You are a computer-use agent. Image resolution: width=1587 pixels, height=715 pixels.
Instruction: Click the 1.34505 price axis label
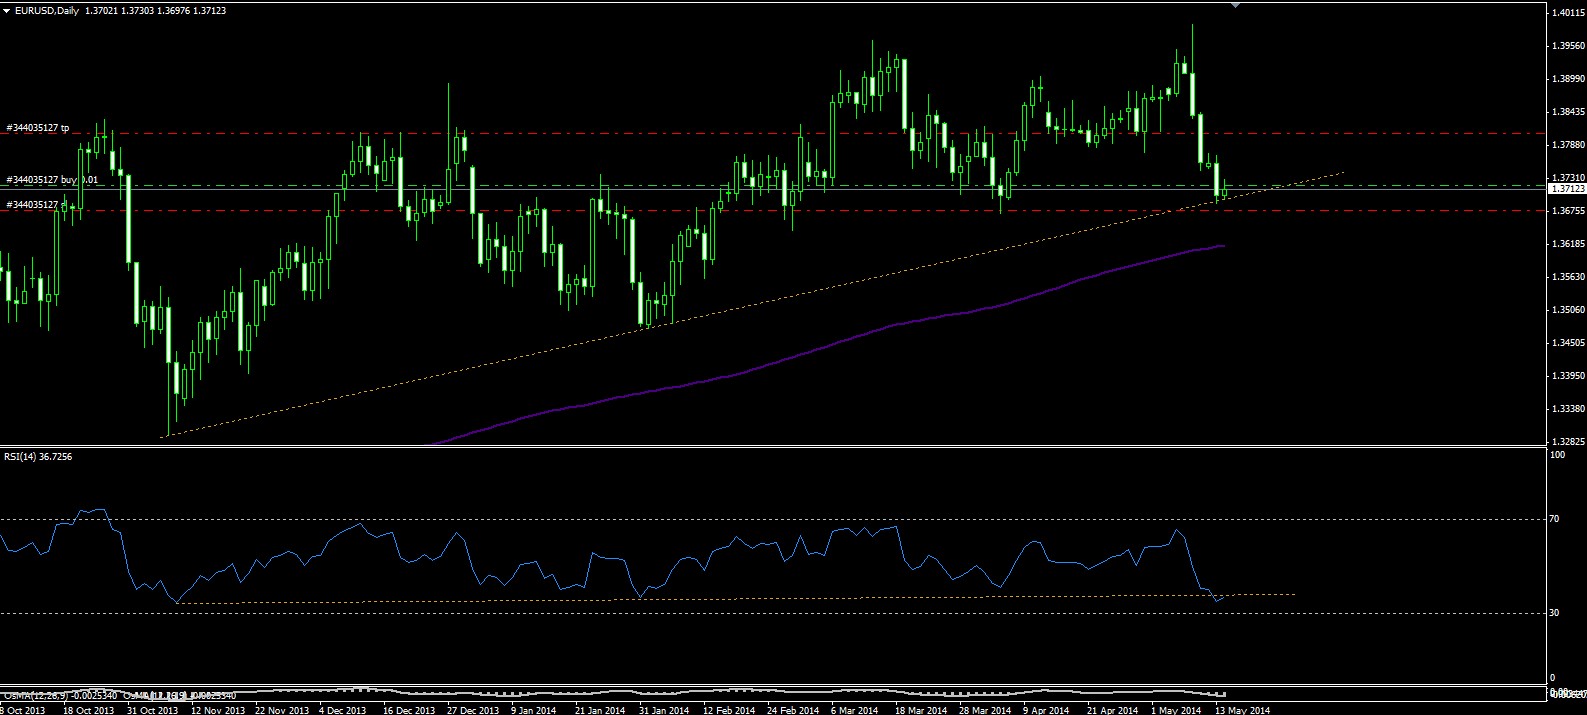(1566, 343)
